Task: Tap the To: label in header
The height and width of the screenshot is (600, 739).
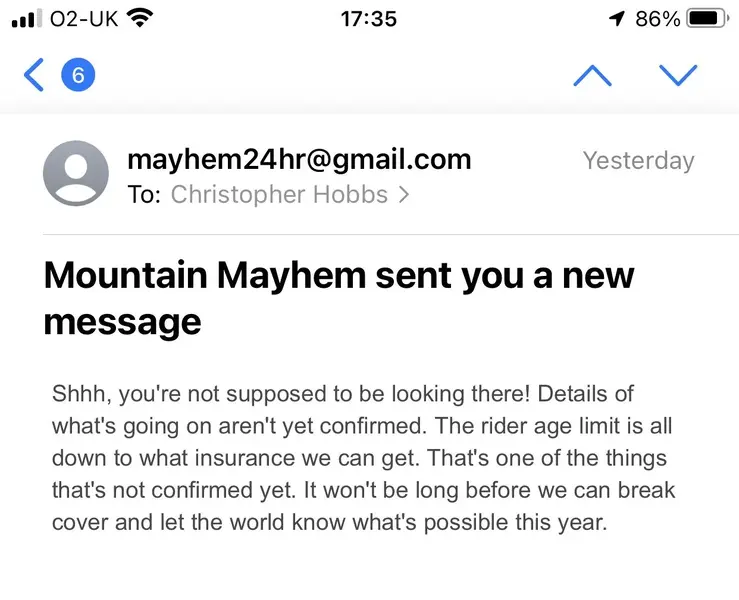Action: click(x=144, y=195)
